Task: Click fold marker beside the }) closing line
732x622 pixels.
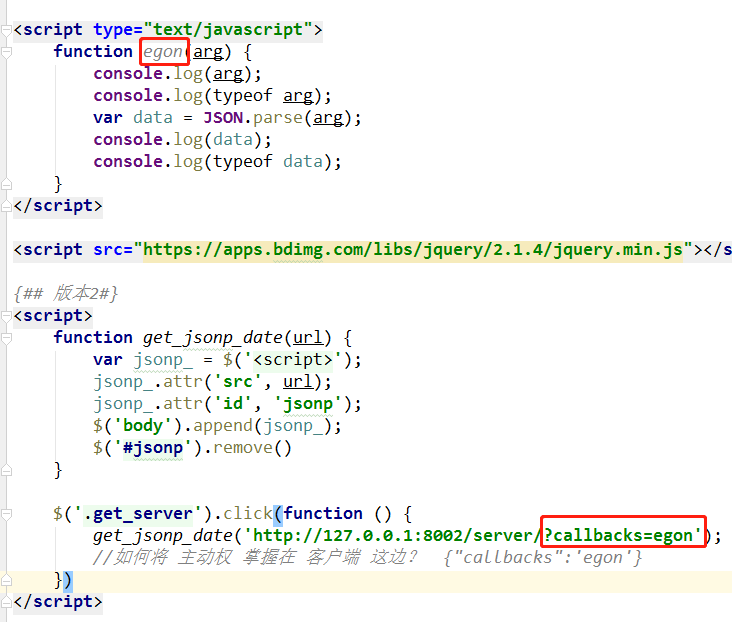Action: 6,580
